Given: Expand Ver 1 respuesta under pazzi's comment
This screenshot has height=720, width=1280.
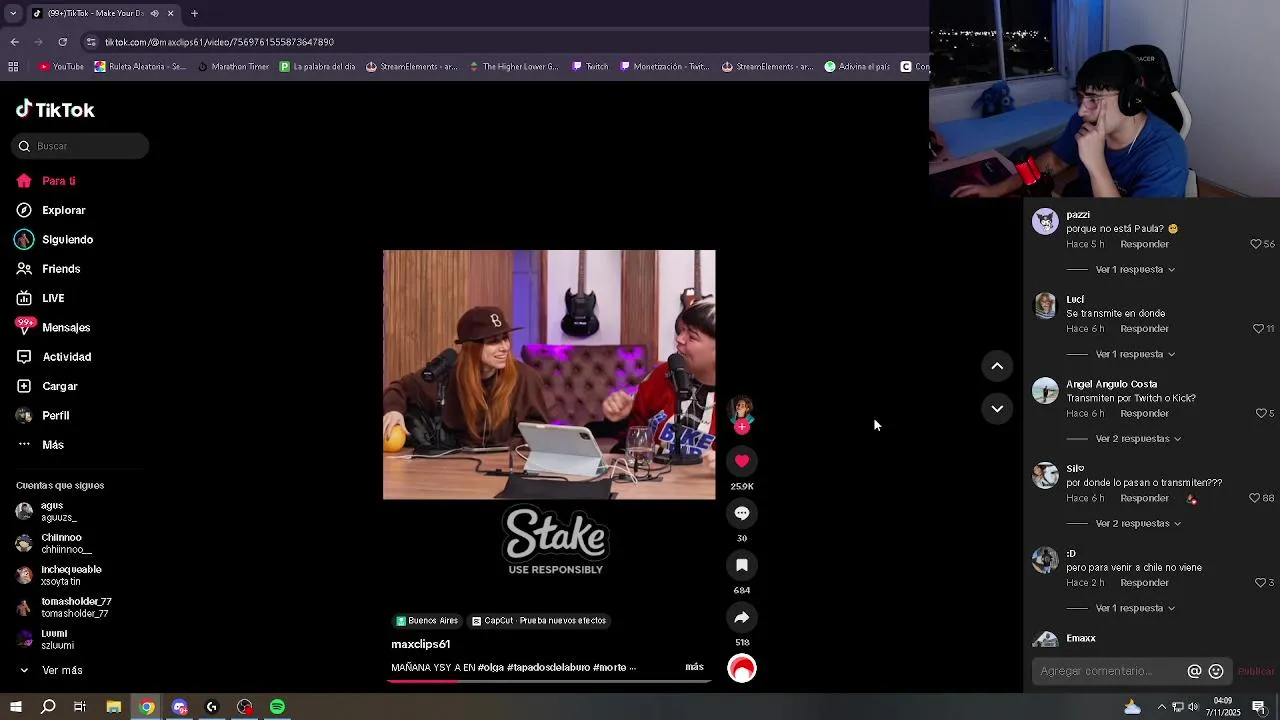Looking at the screenshot, I should [x=1135, y=270].
